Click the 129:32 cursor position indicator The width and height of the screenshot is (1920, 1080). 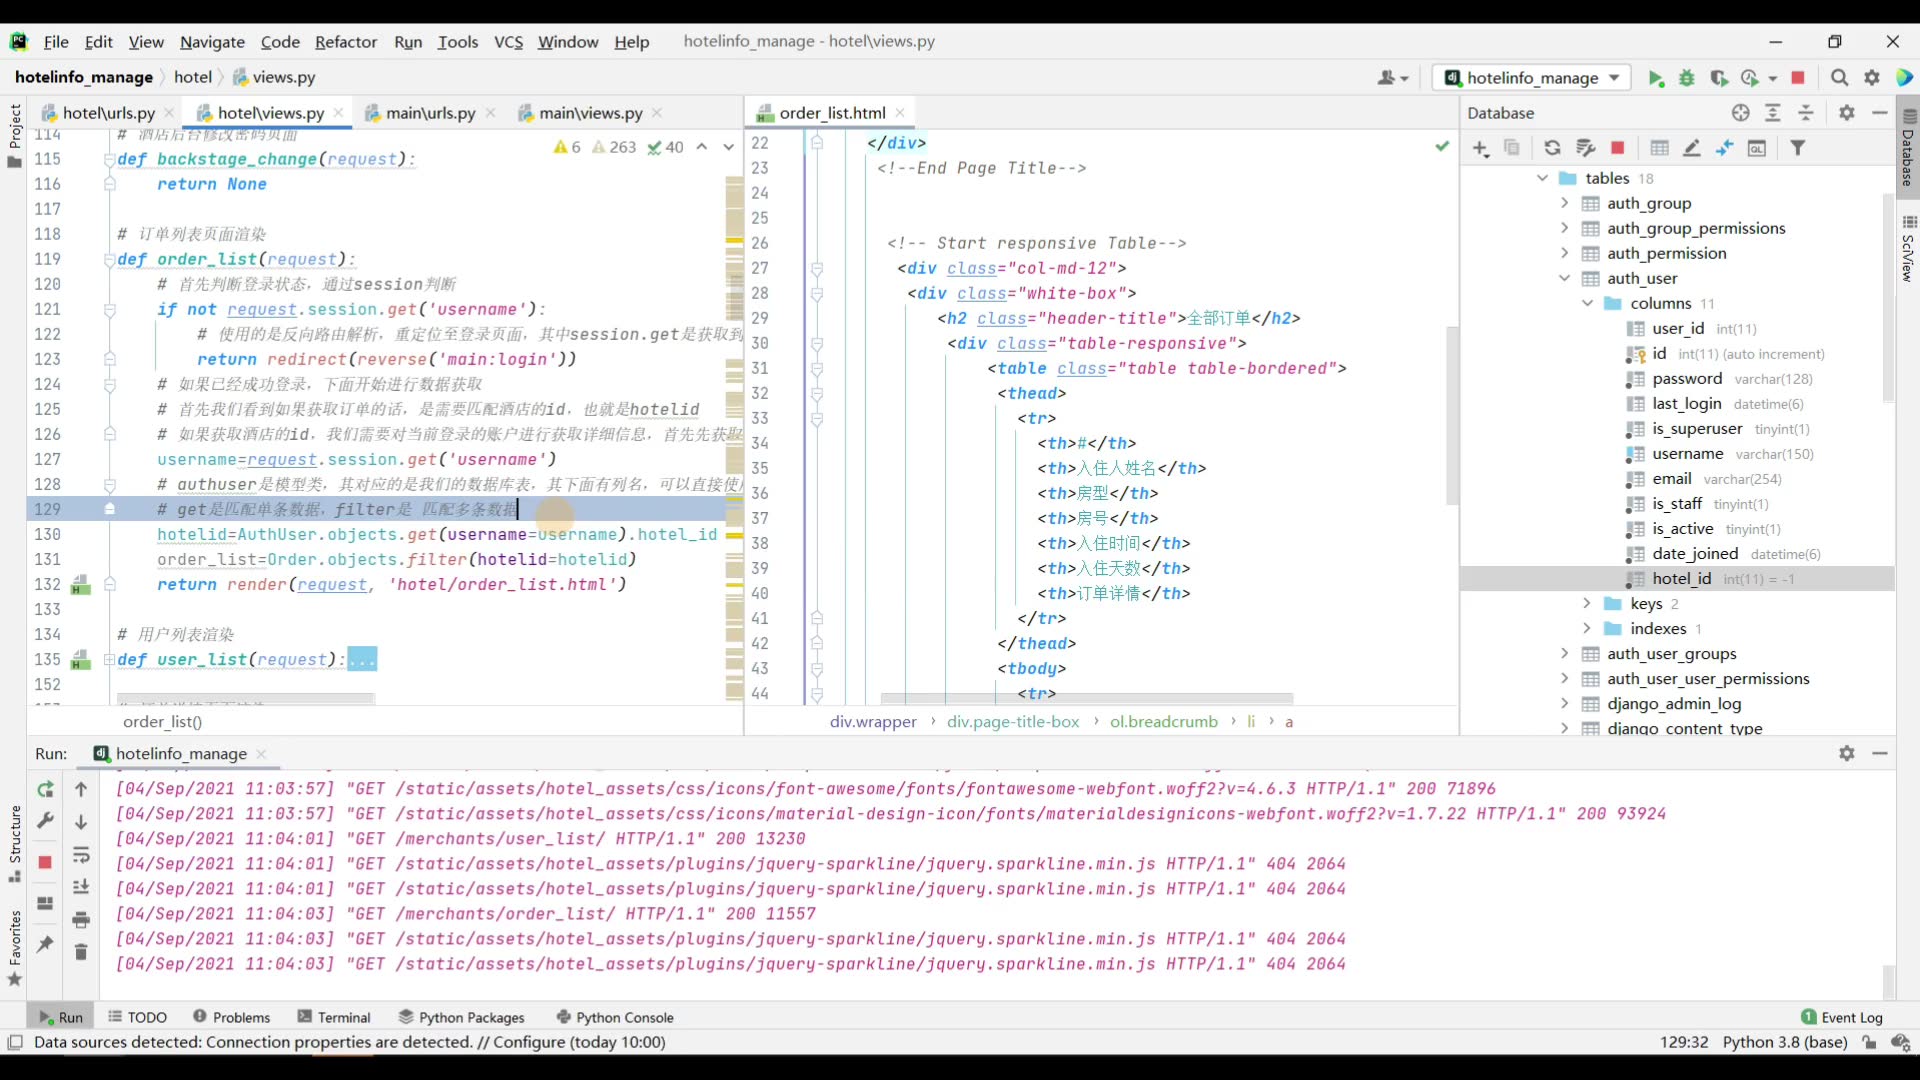click(x=1684, y=1042)
